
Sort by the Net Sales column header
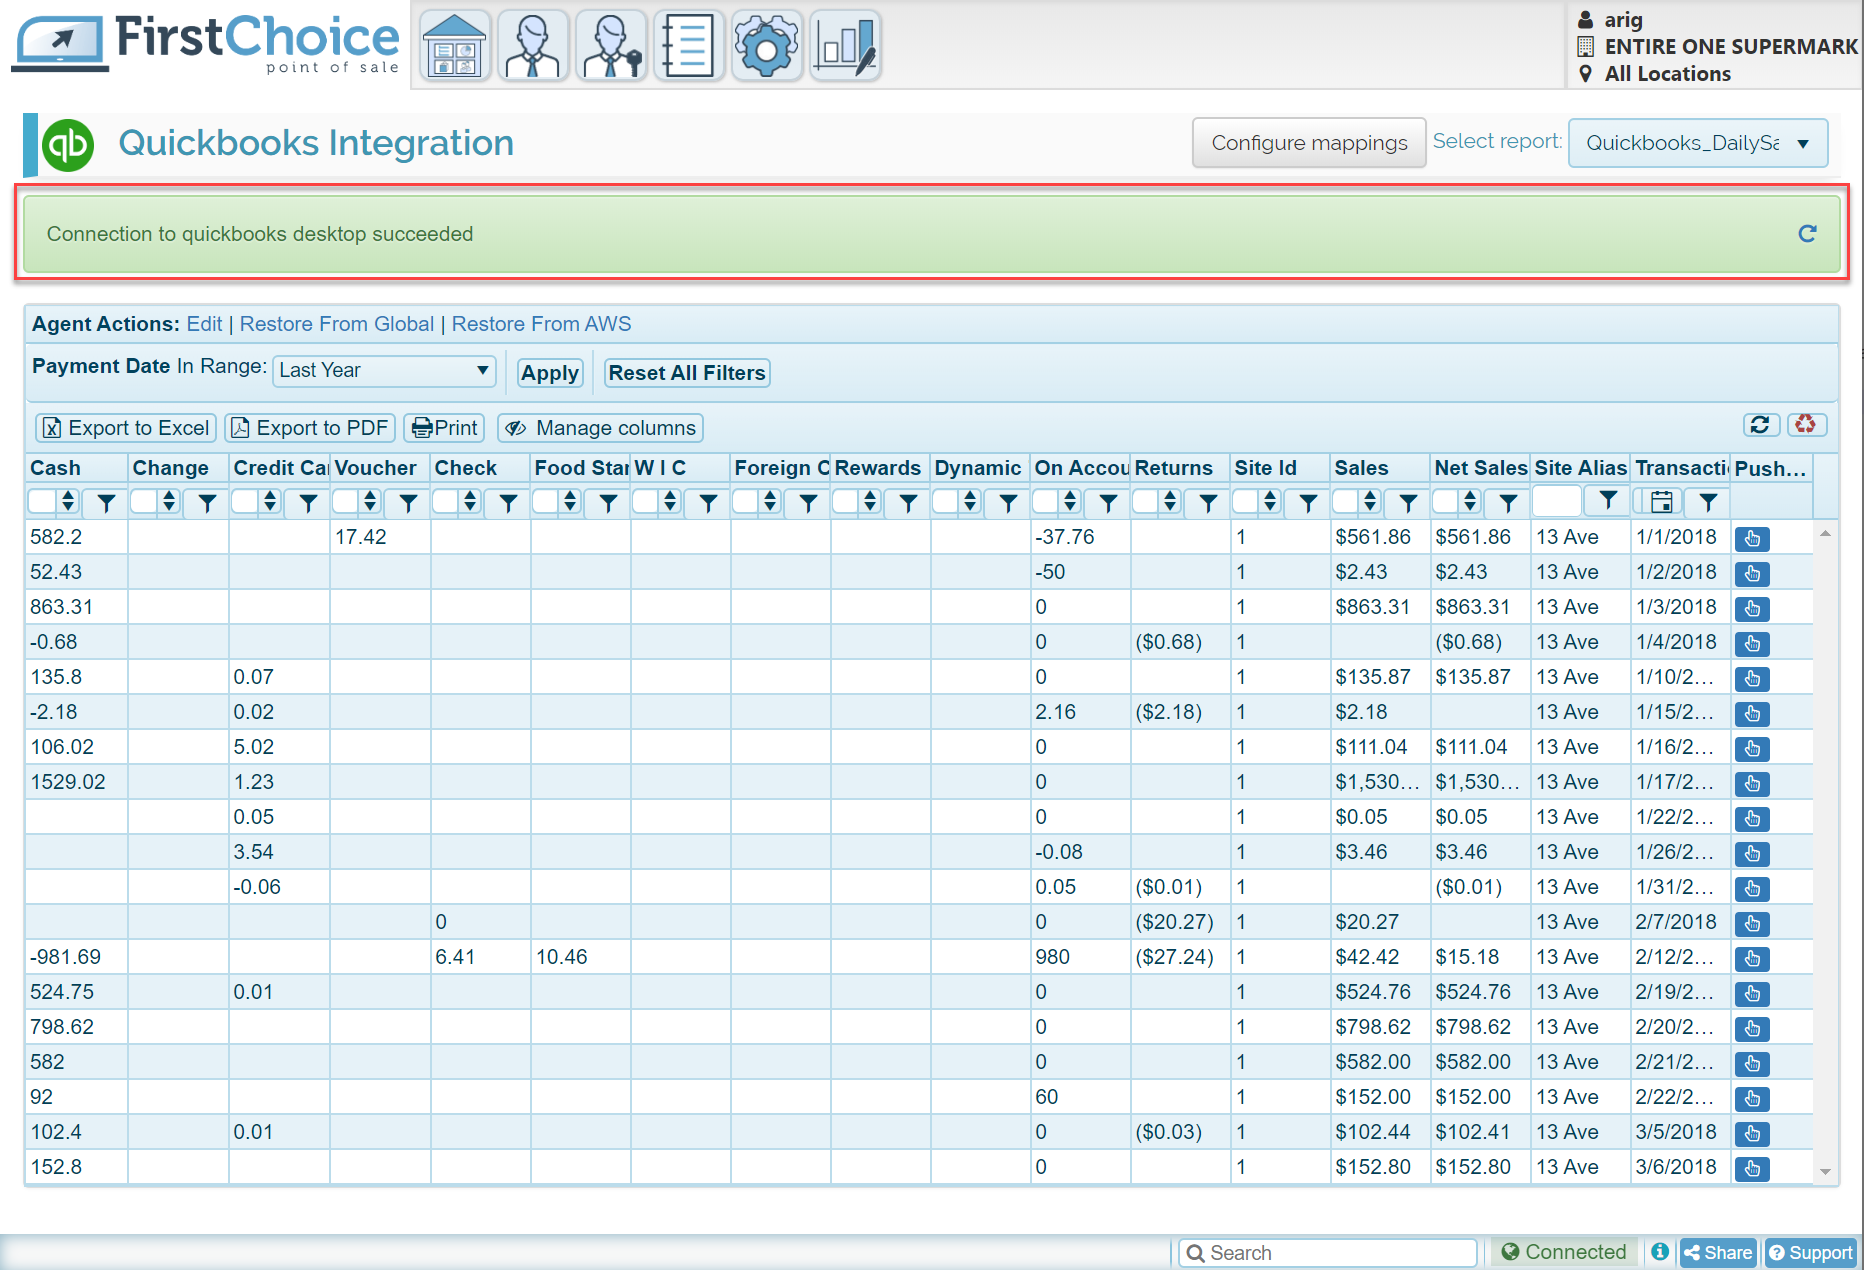click(1480, 468)
